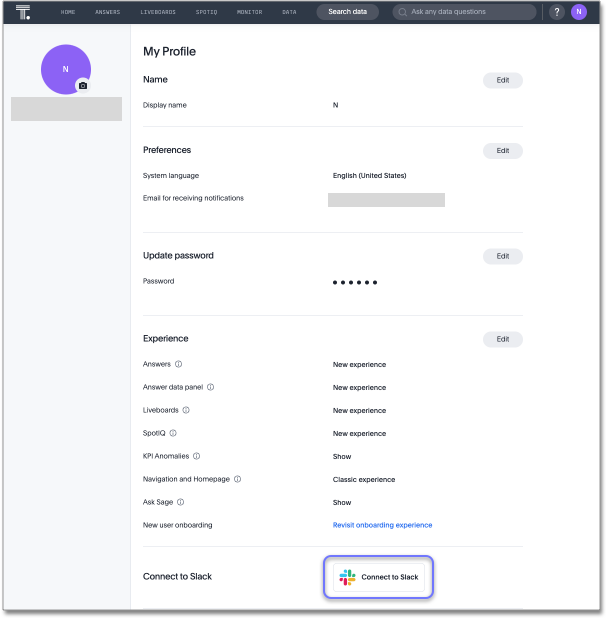Viewport: 607px width, 619px height.
Task: Click the info icon beside Answers
Action: [179, 364]
